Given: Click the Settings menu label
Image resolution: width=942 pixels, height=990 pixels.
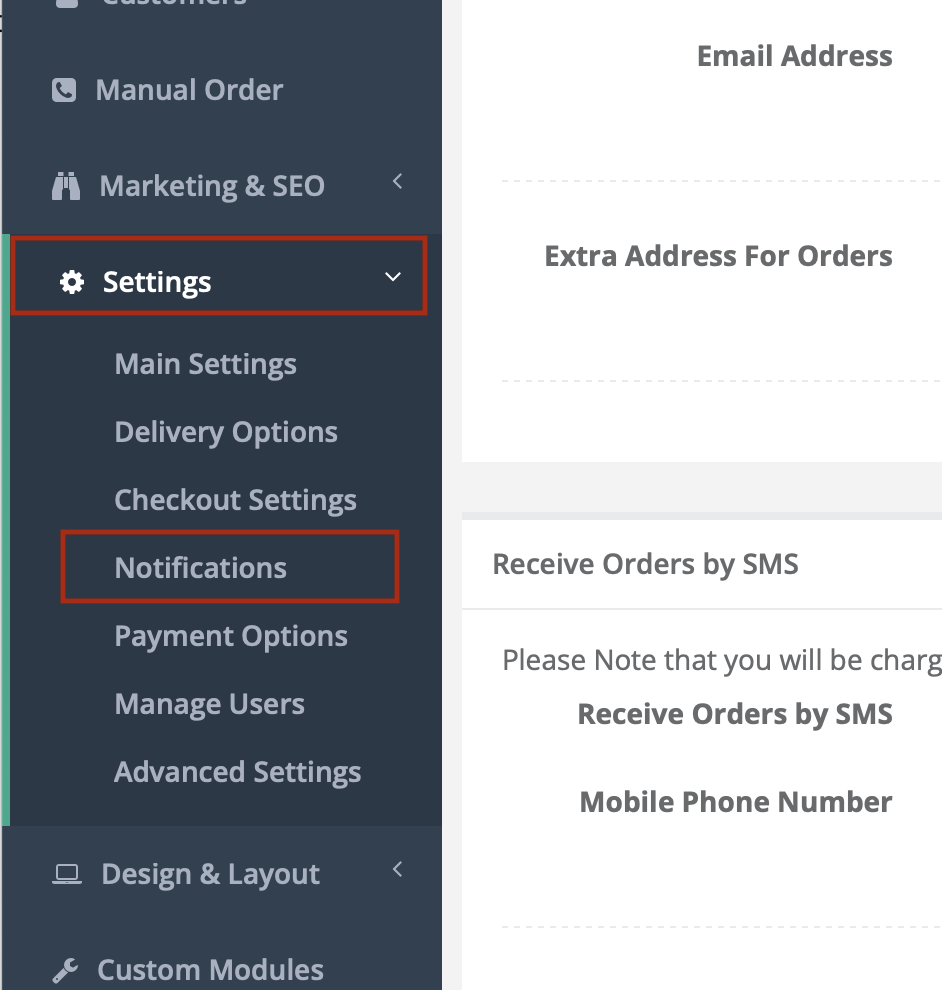Looking at the screenshot, I should coord(157,282).
